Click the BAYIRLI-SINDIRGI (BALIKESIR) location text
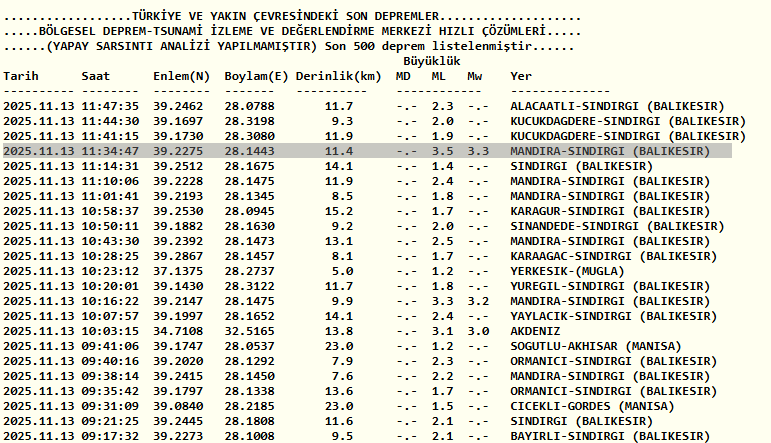Screen dimensions: 771x443 610,436
